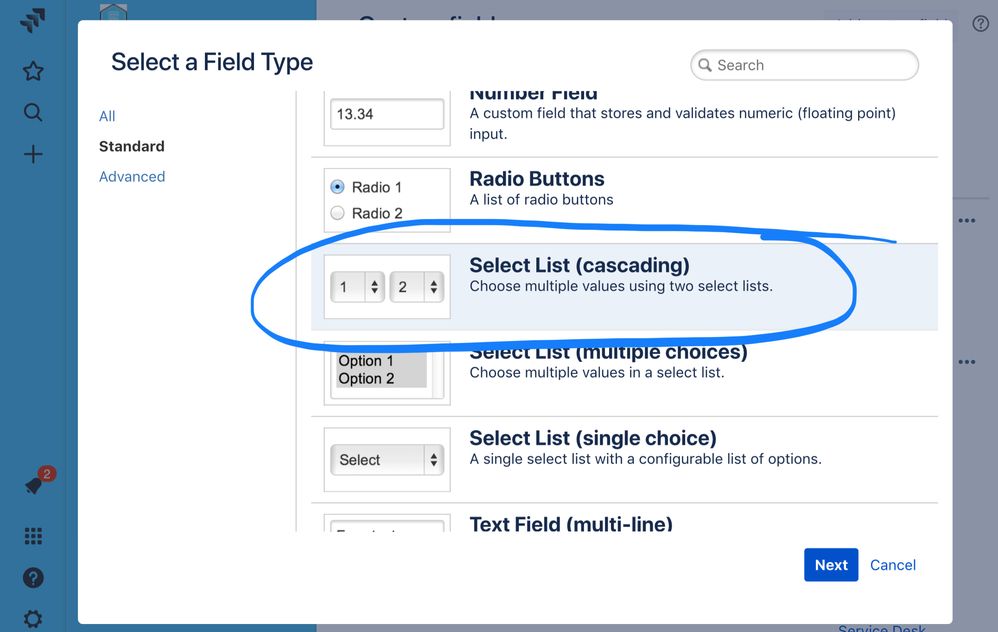Choose Select List (single choice) field type
This screenshot has height=632, width=998.
(624, 460)
